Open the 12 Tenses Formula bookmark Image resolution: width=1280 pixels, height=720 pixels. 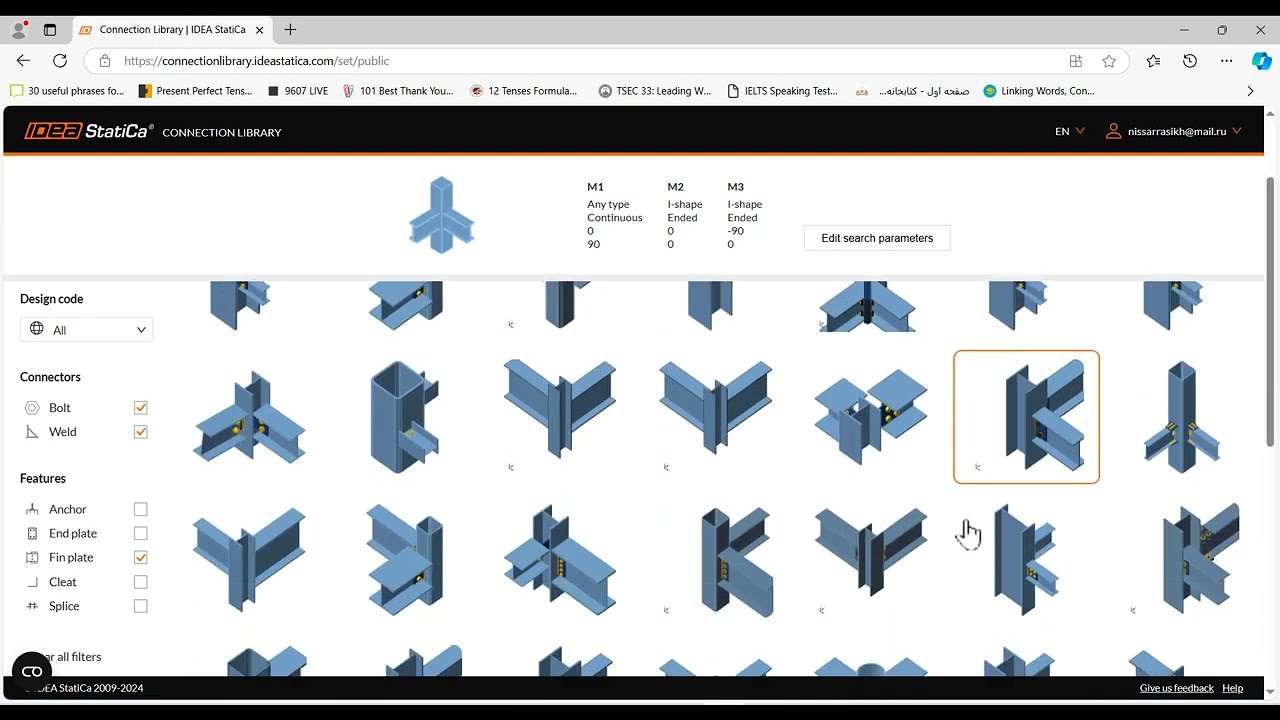tap(524, 91)
